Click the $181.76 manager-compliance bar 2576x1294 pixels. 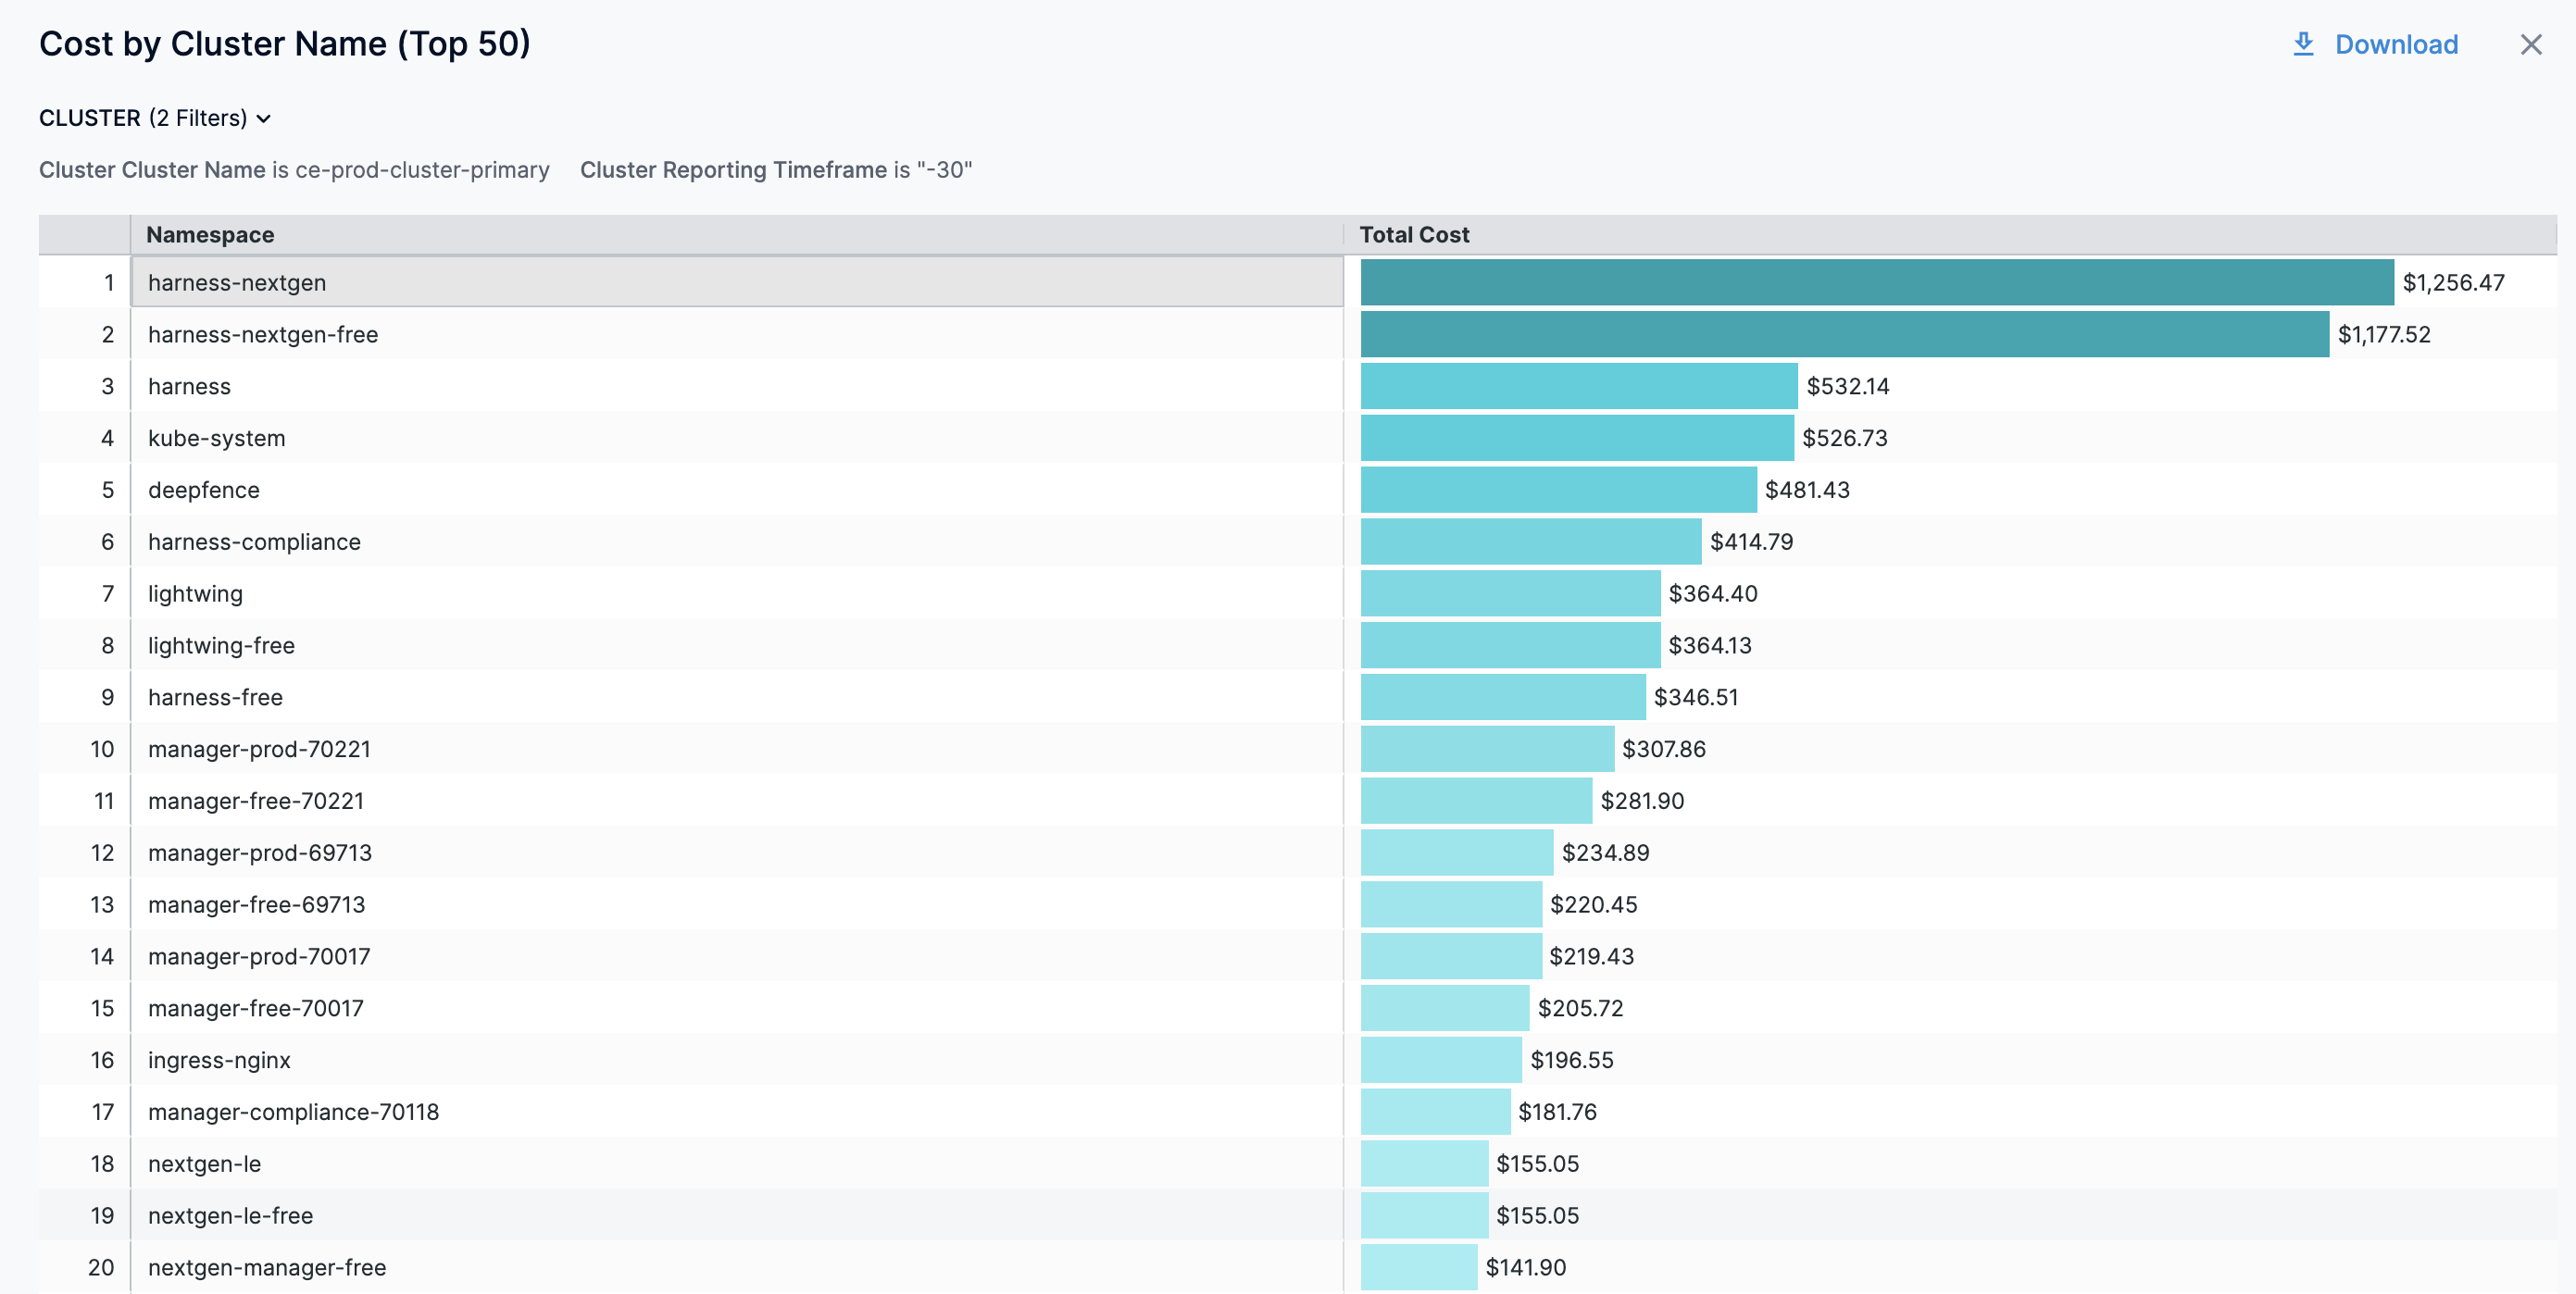pos(1434,1112)
